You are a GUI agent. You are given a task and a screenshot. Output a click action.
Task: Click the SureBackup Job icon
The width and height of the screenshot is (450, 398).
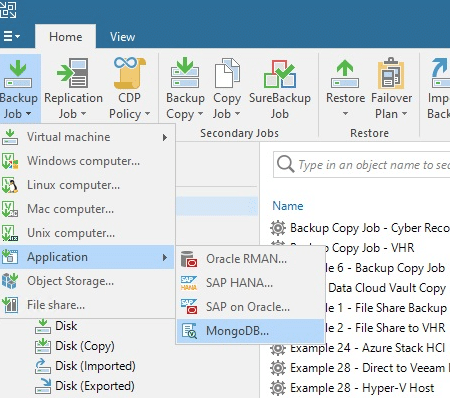(x=280, y=74)
